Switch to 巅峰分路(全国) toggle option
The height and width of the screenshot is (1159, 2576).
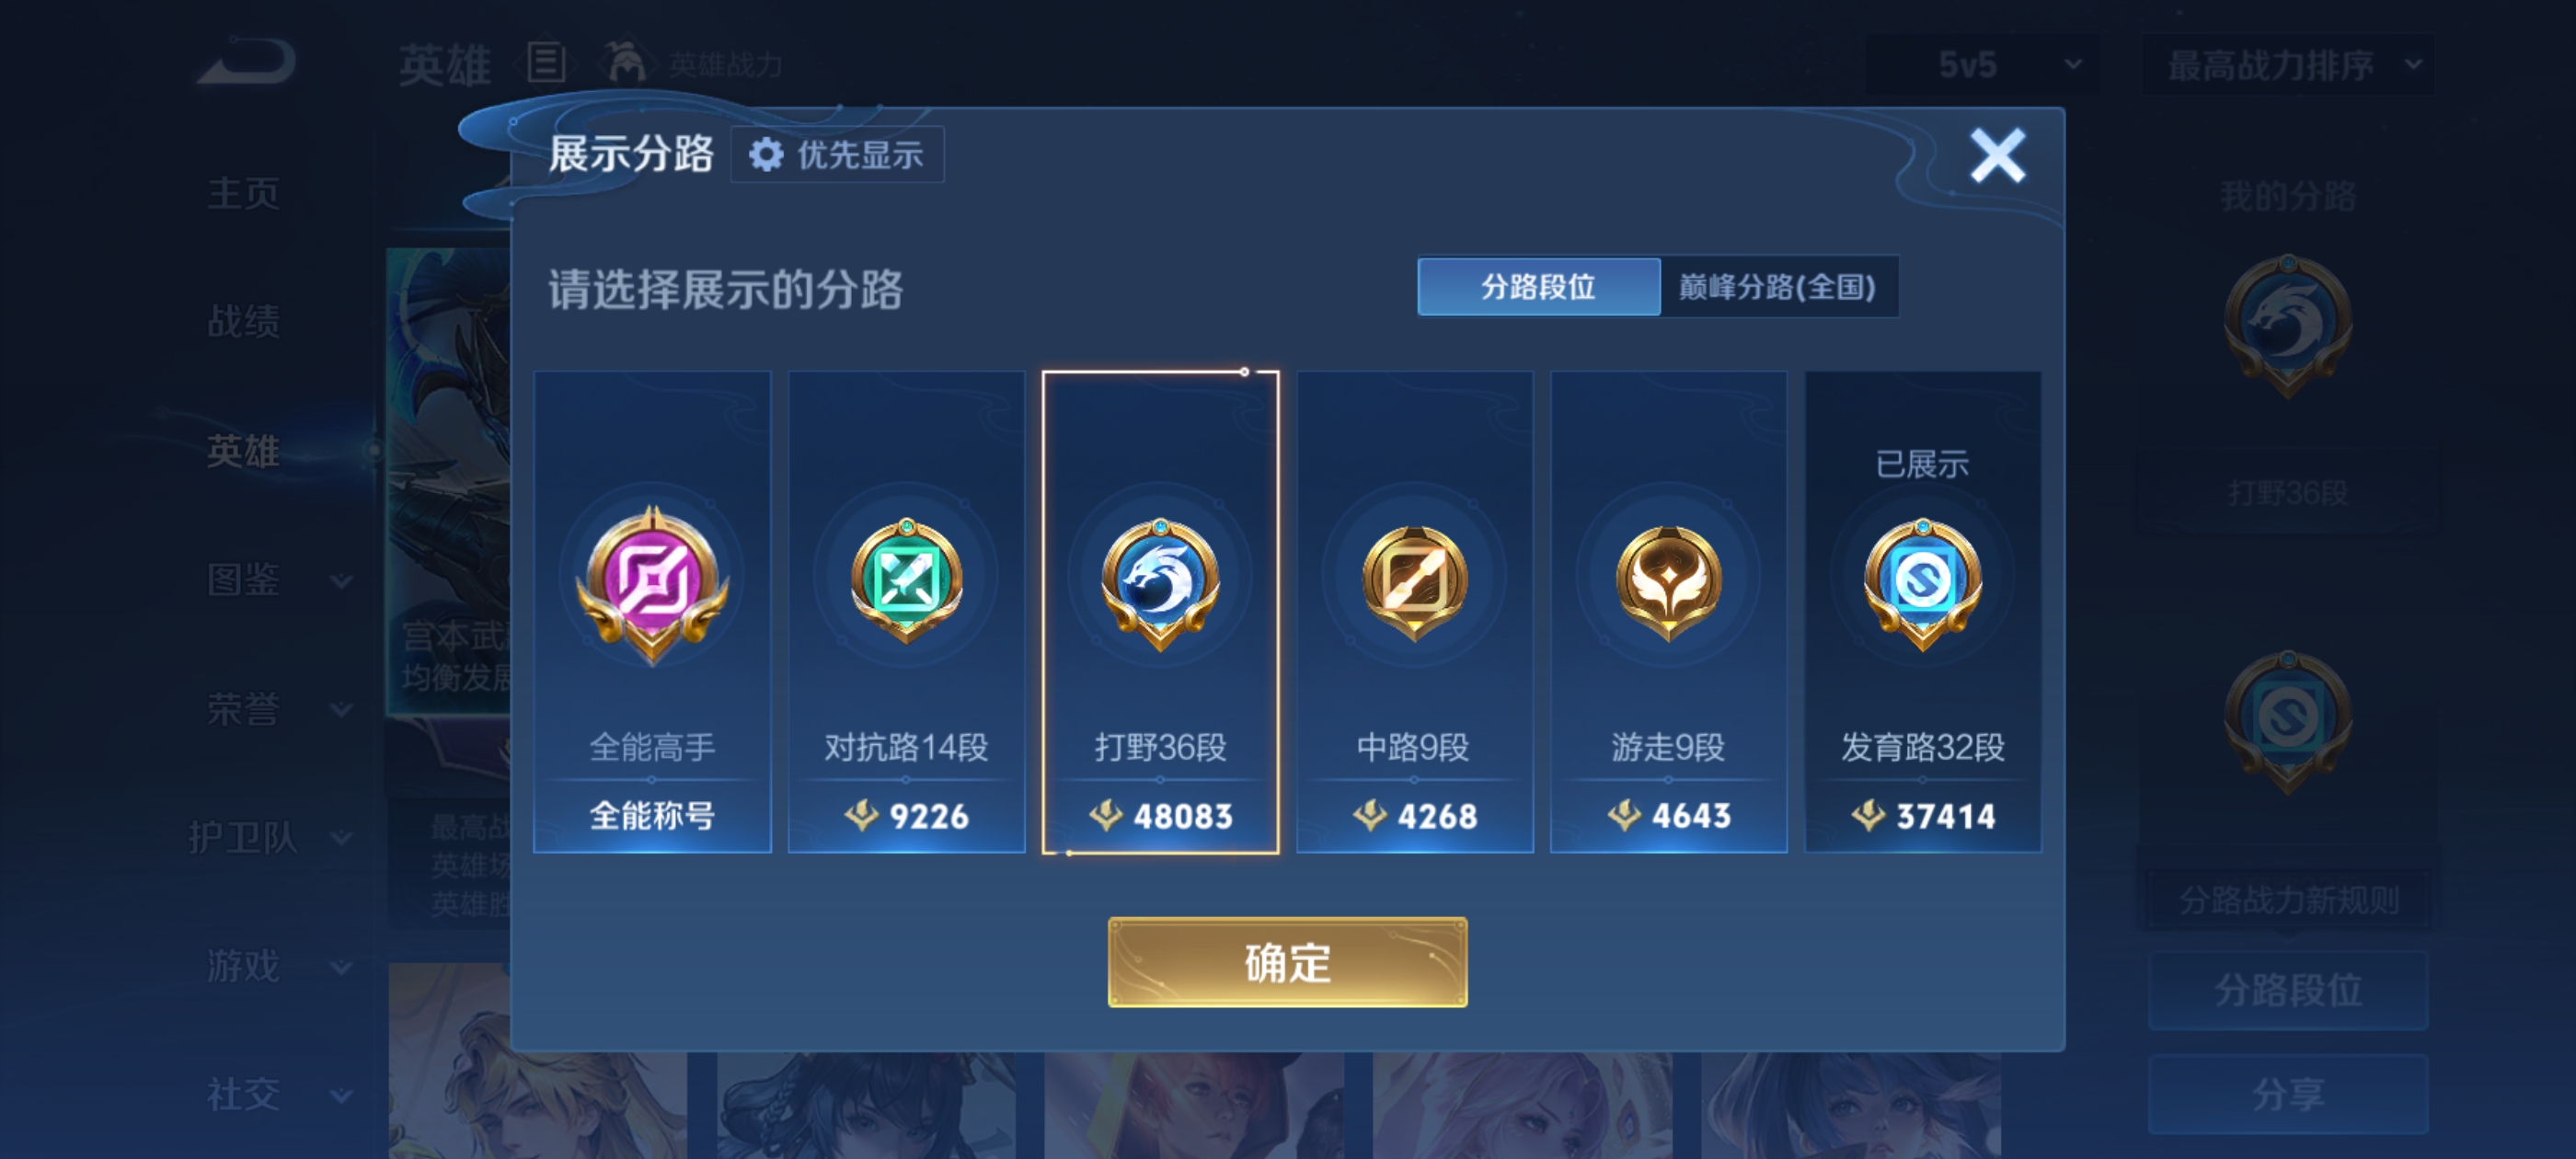(1777, 287)
